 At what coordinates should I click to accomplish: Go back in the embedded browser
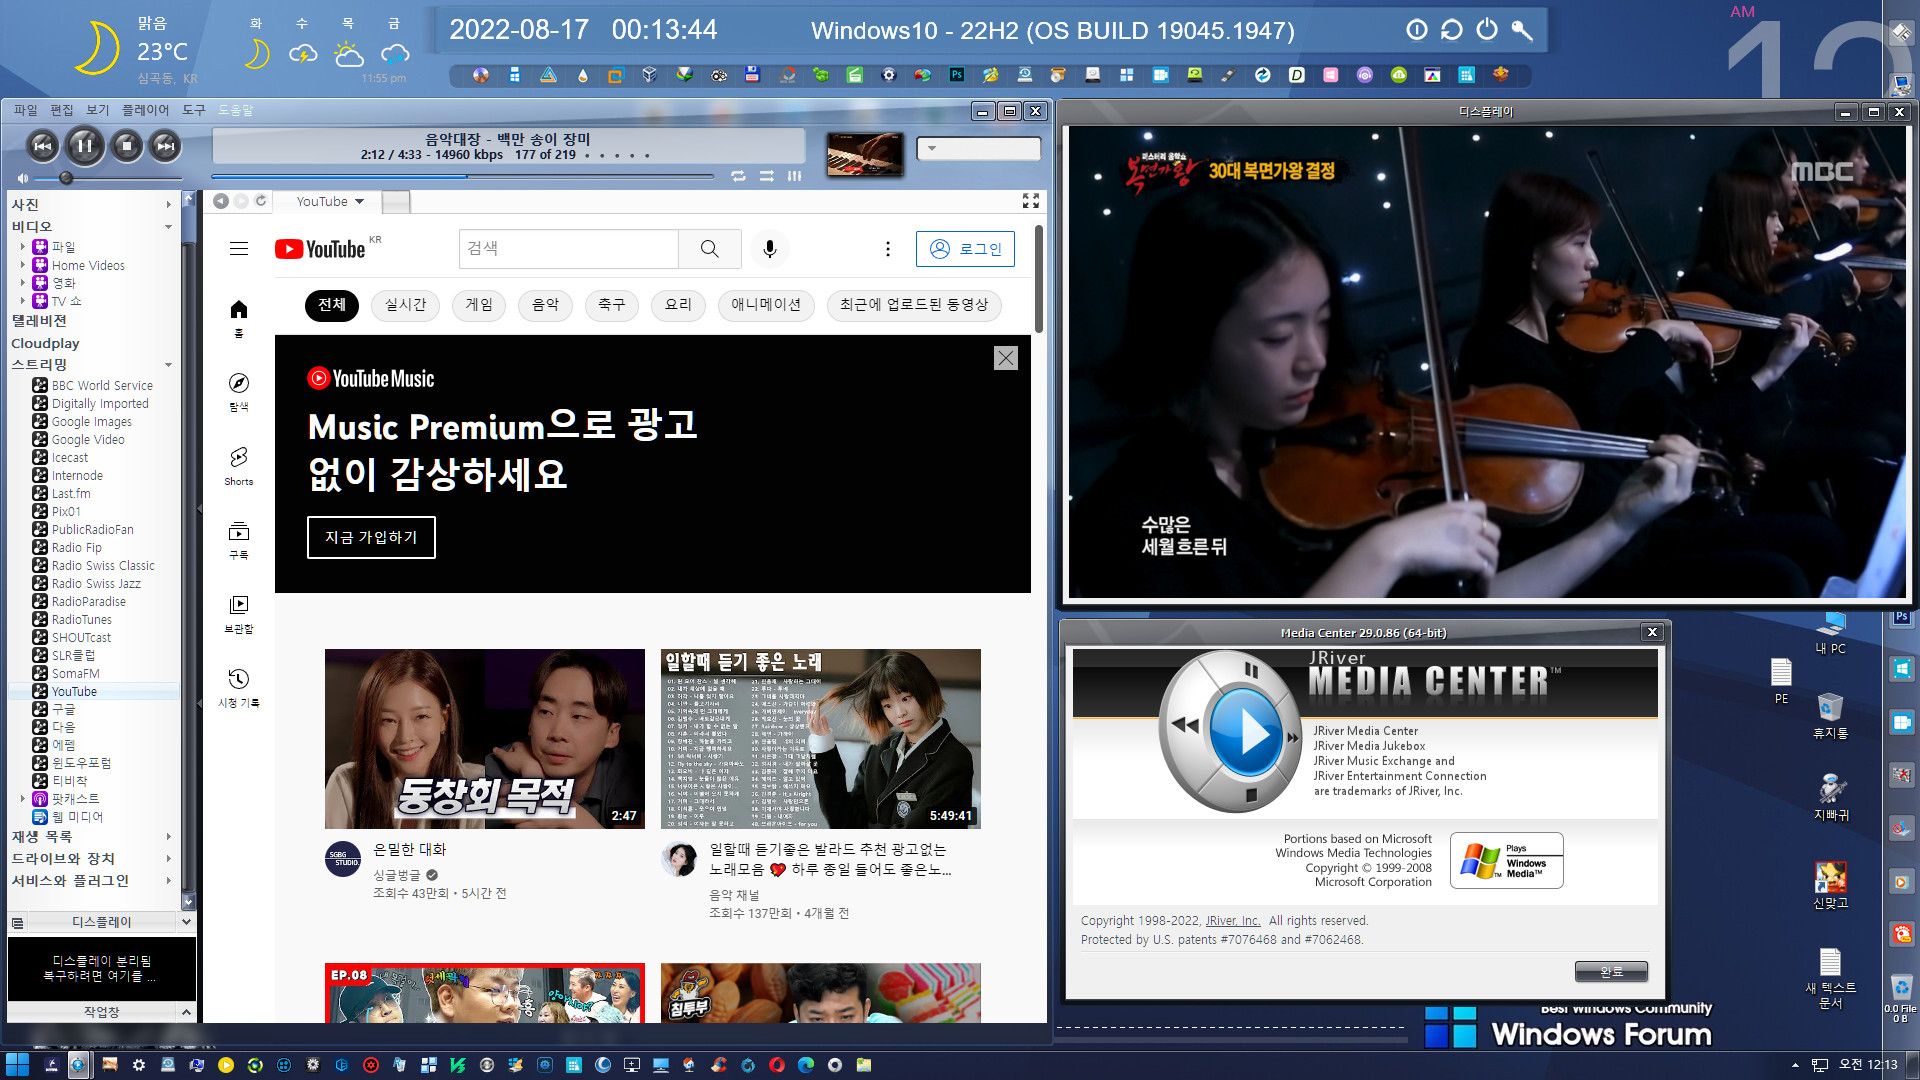[221, 201]
